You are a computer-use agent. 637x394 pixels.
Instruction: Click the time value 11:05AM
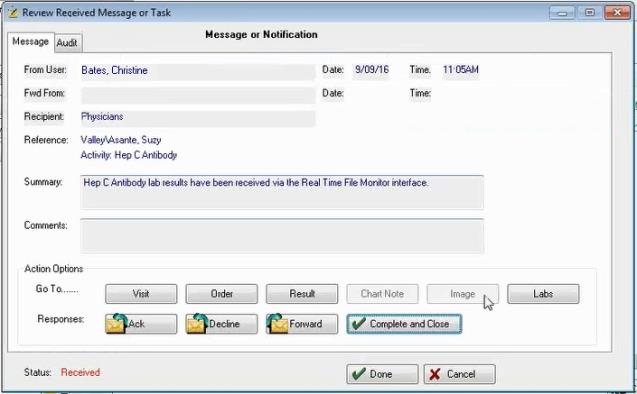coord(461,70)
